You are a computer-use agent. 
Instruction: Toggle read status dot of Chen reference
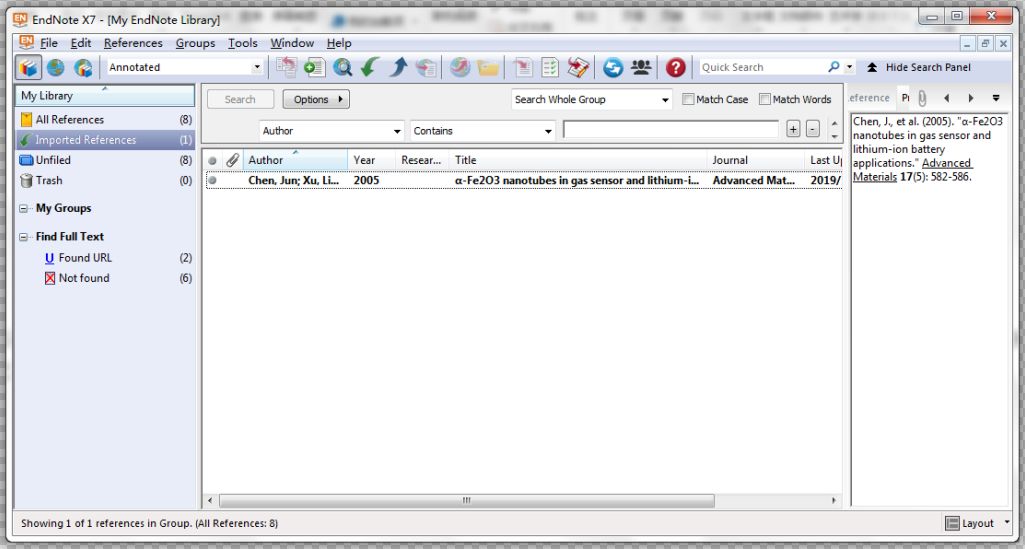pos(212,180)
